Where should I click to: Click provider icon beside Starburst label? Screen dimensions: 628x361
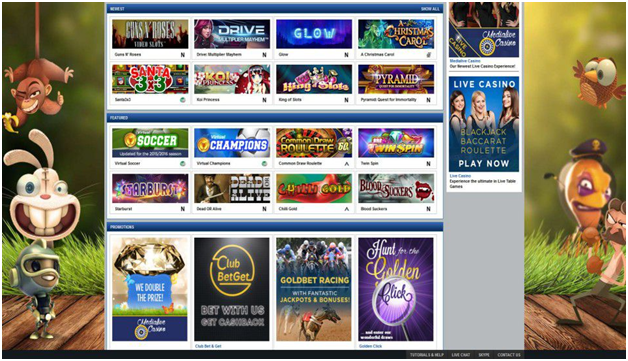(183, 209)
